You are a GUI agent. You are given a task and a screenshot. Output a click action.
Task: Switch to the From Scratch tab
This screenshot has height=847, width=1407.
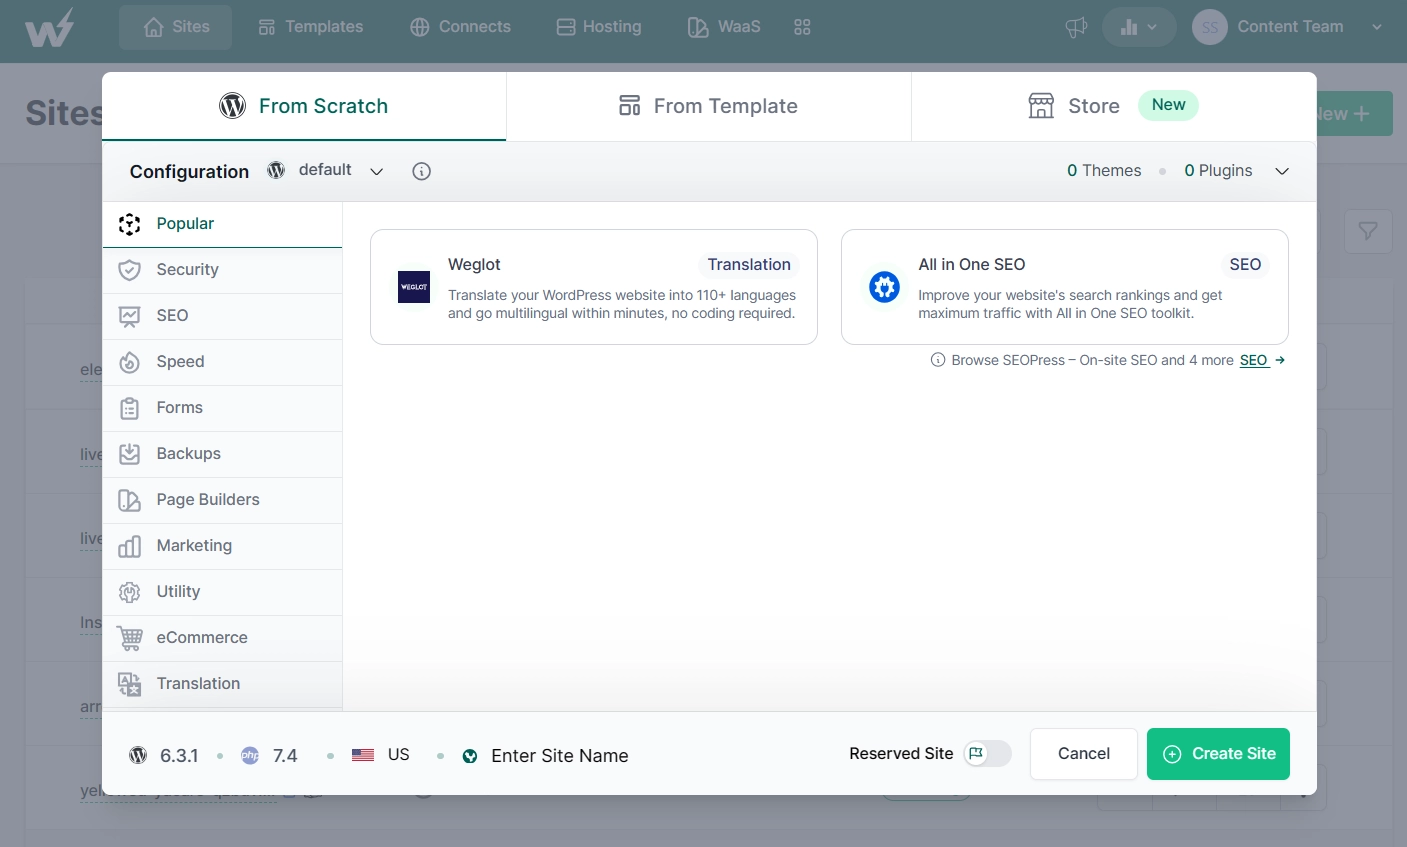tap(304, 106)
